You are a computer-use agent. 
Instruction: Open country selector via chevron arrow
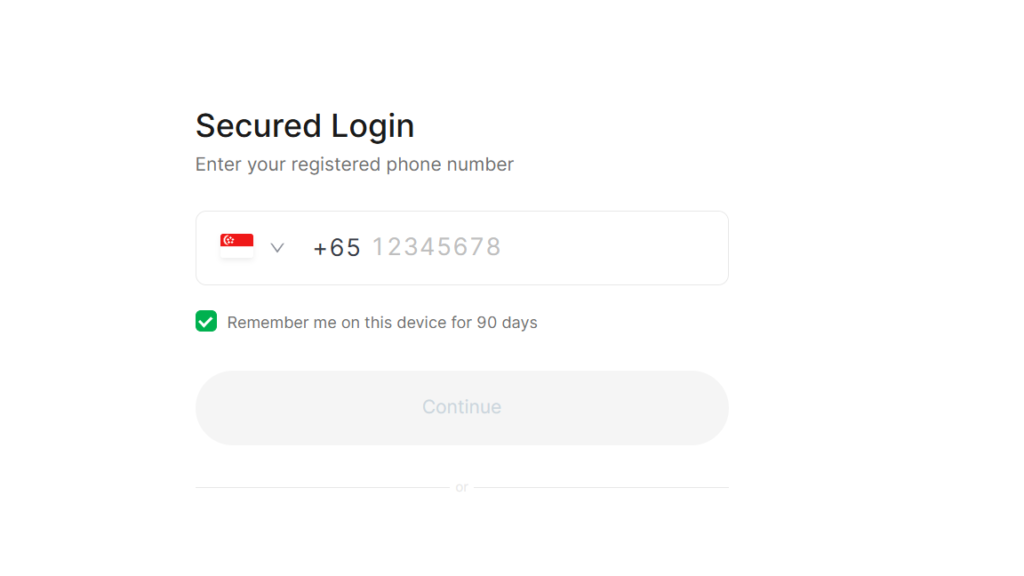point(277,248)
